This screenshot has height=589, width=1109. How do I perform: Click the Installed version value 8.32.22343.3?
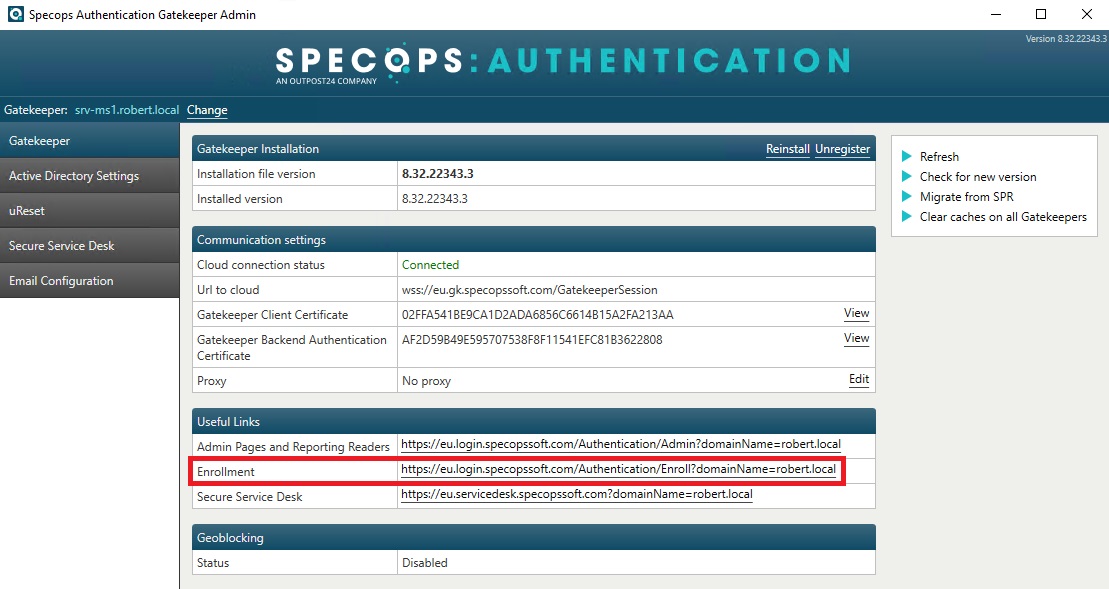pyautogui.click(x=435, y=199)
